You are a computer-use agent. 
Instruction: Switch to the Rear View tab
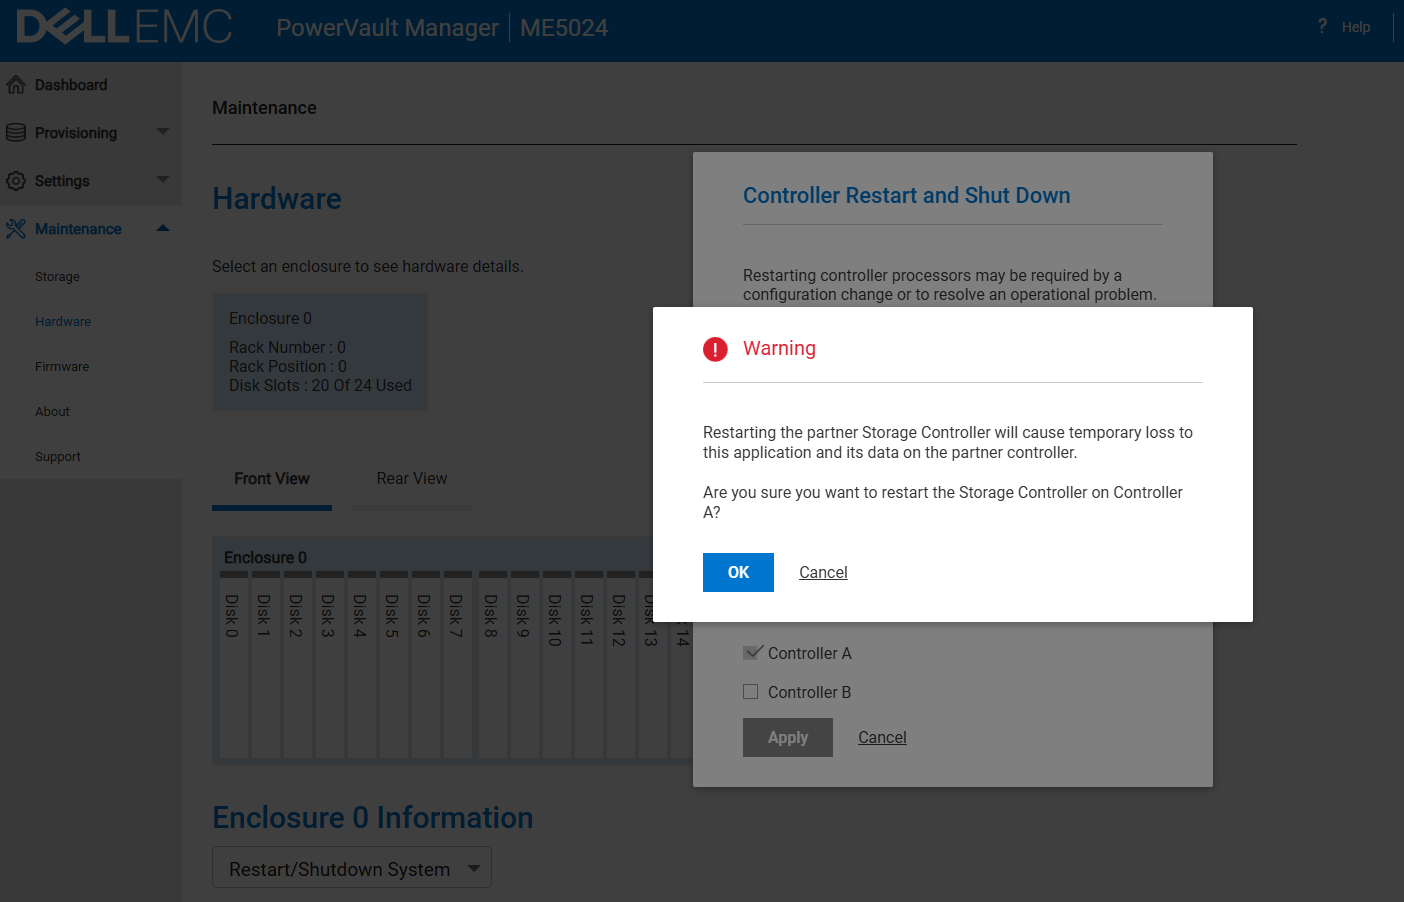[411, 478]
